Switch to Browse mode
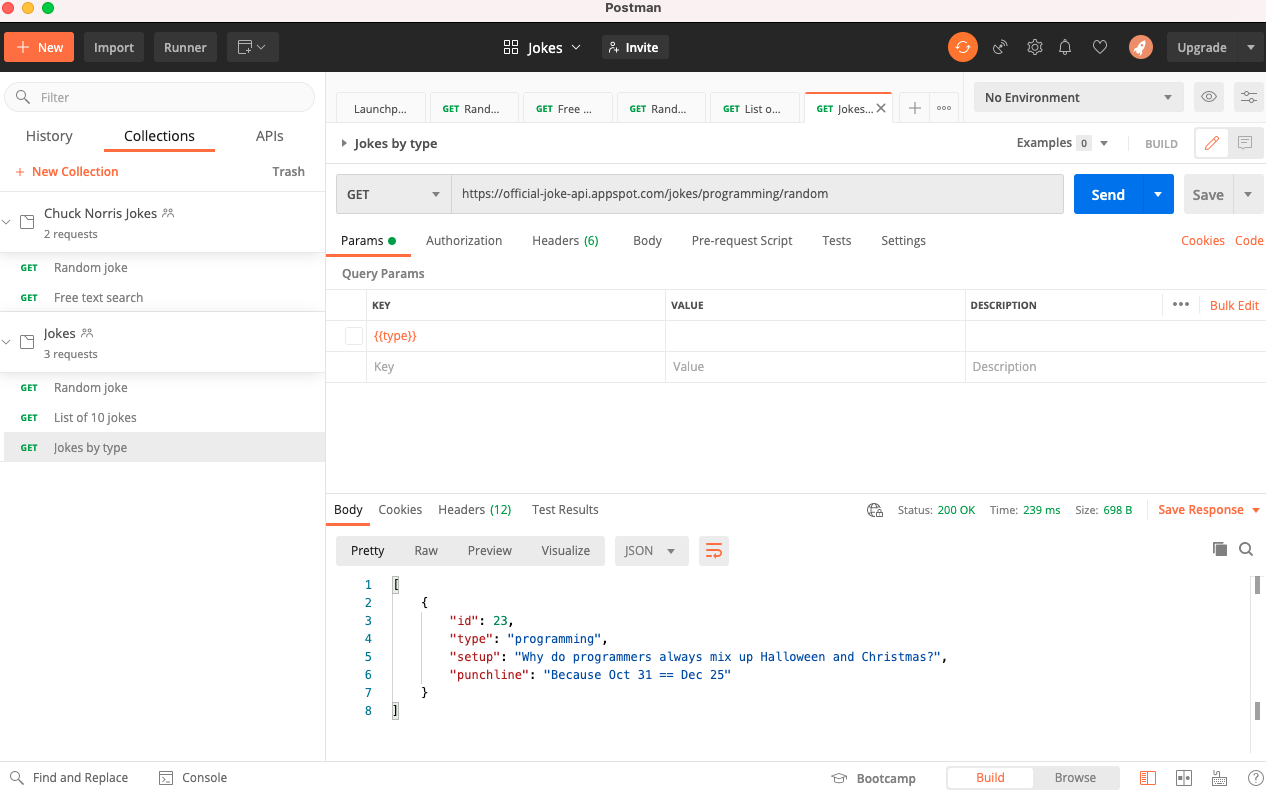Viewport: 1266px width, 792px height. pos(1075,778)
